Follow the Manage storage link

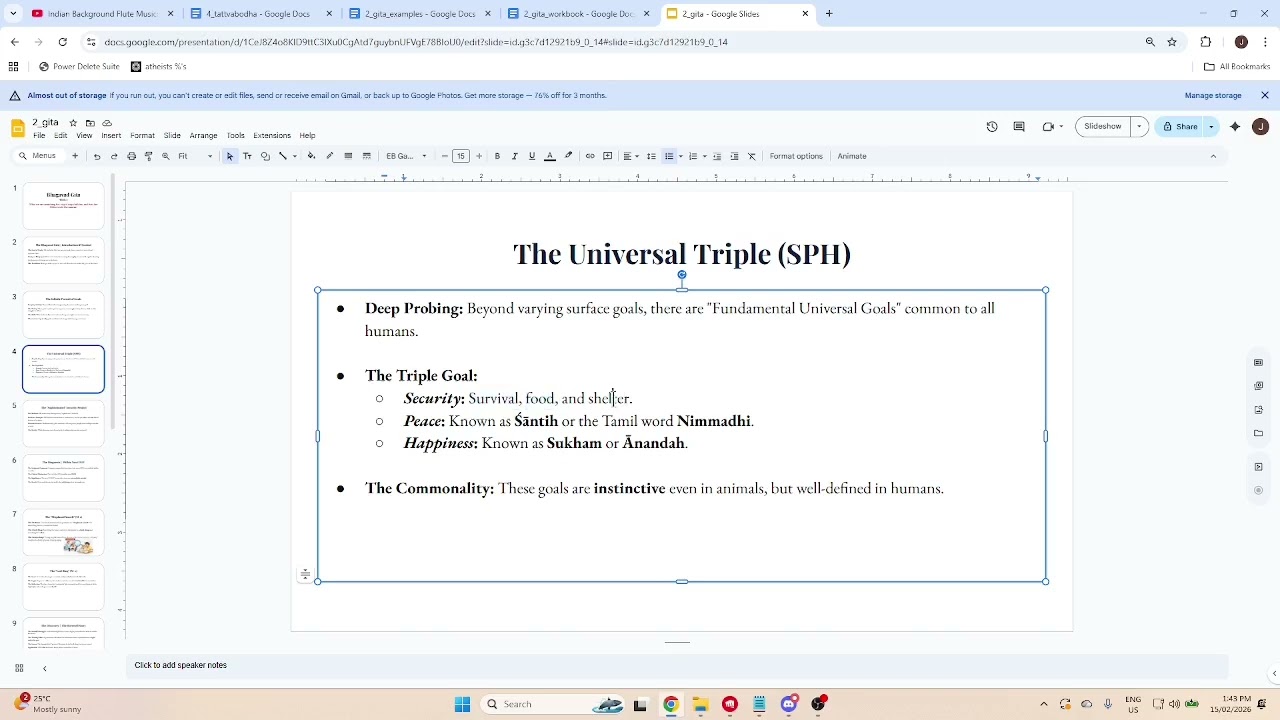coord(1213,96)
